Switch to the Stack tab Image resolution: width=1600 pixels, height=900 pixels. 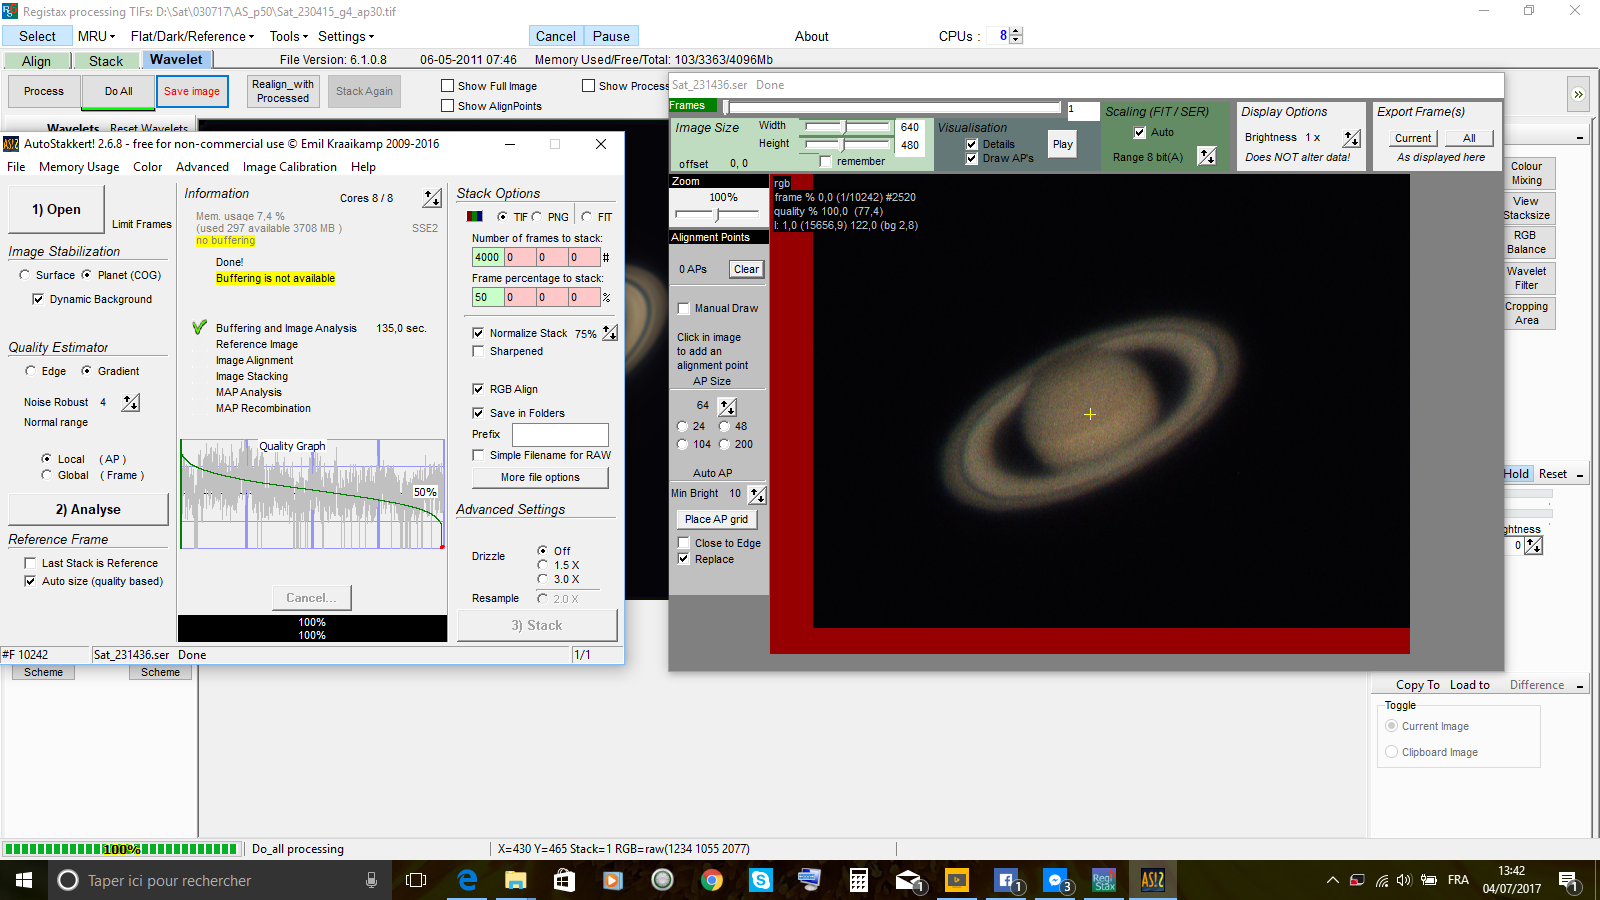[105, 61]
